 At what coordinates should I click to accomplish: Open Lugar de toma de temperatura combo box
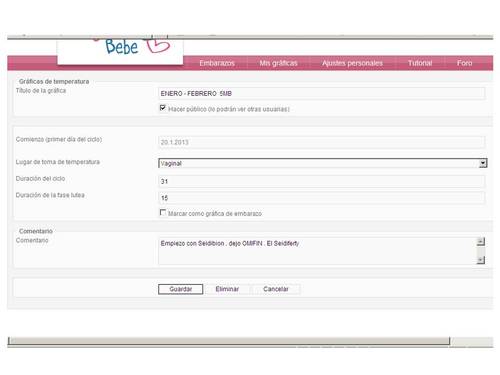pos(323,163)
